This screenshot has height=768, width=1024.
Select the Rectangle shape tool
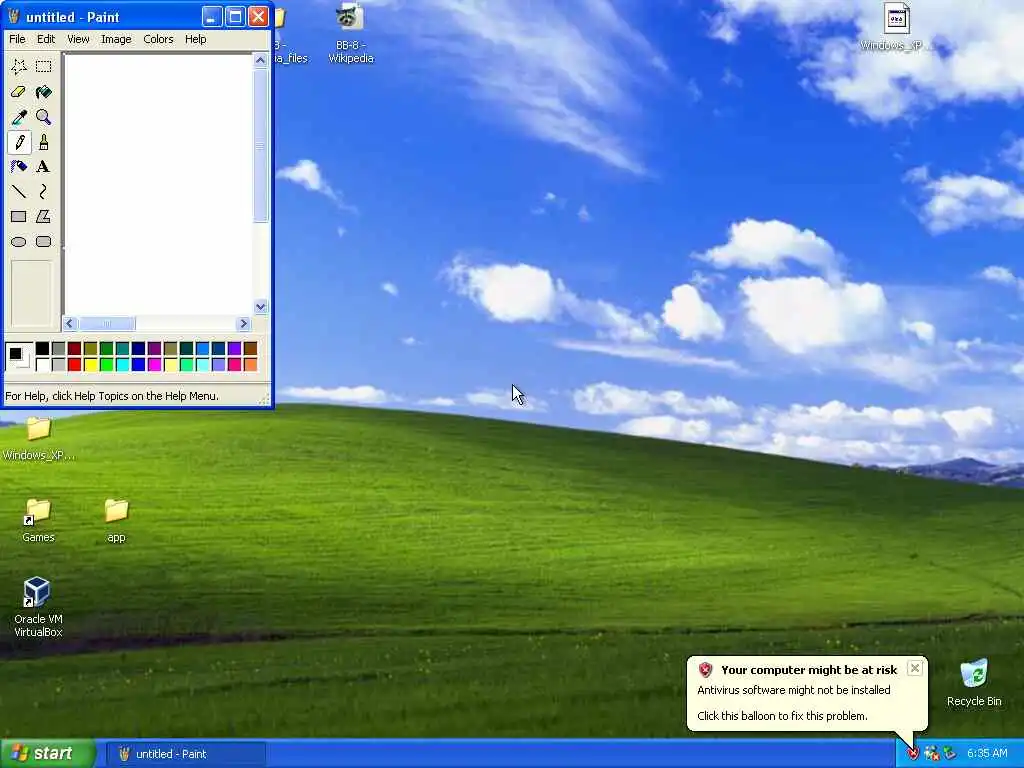pos(19,216)
